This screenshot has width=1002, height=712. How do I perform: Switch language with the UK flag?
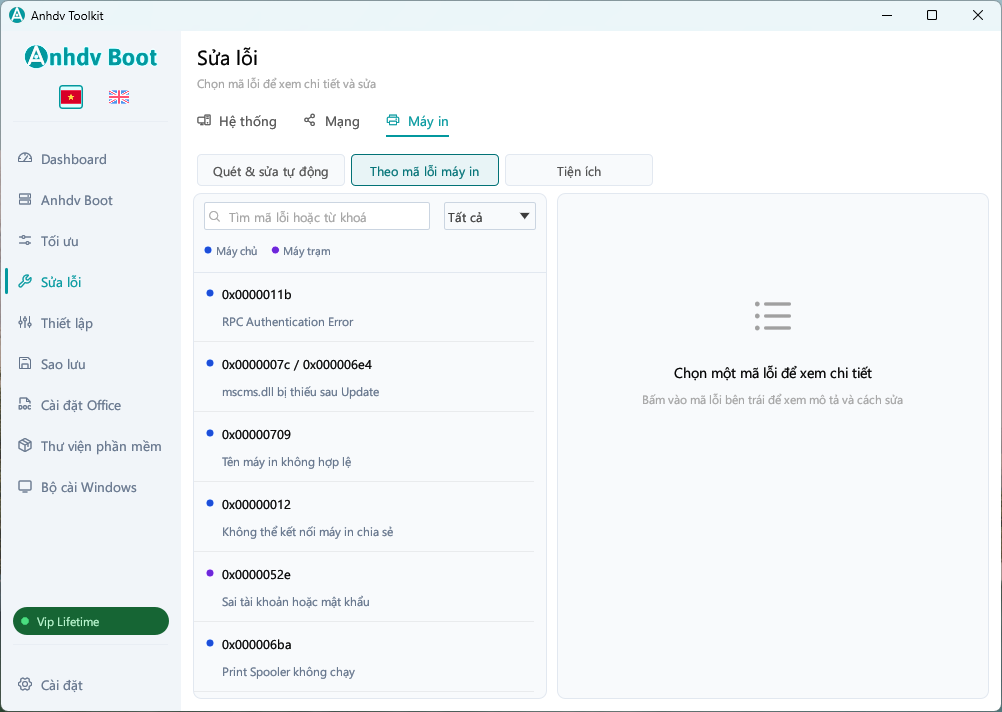(x=119, y=97)
